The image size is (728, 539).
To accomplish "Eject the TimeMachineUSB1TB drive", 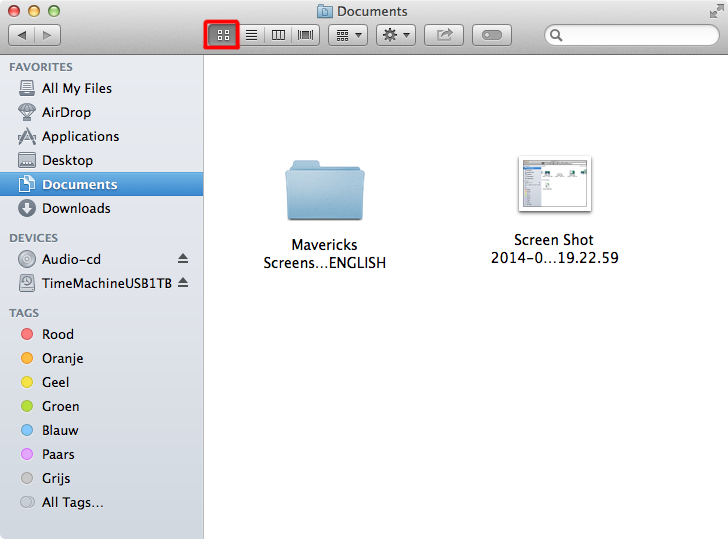I will [x=183, y=283].
